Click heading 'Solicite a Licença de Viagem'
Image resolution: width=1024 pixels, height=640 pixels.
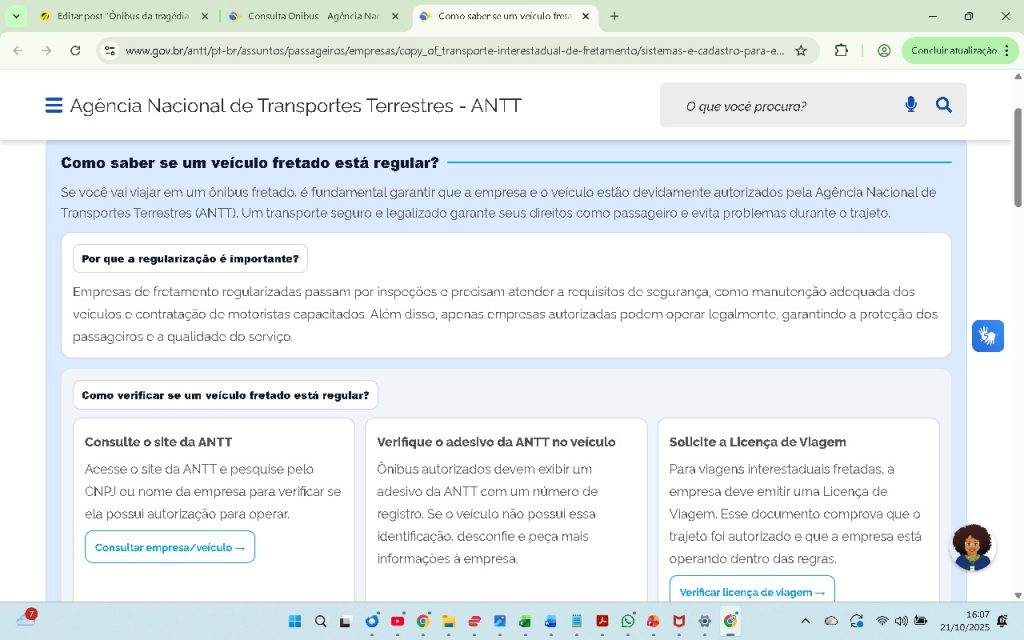[758, 442]
